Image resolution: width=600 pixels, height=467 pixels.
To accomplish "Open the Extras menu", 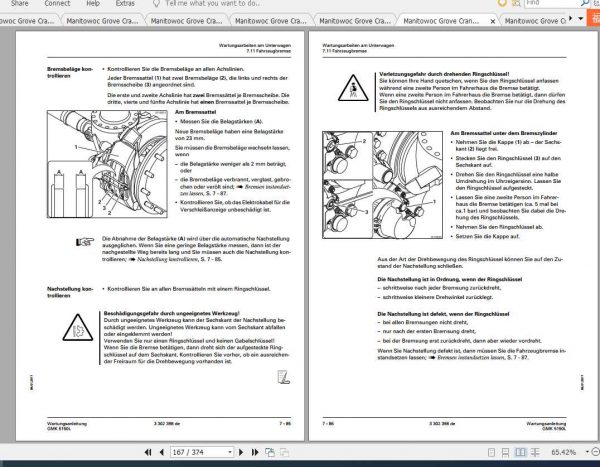I will pyautogui.click(x=125, y=3).
